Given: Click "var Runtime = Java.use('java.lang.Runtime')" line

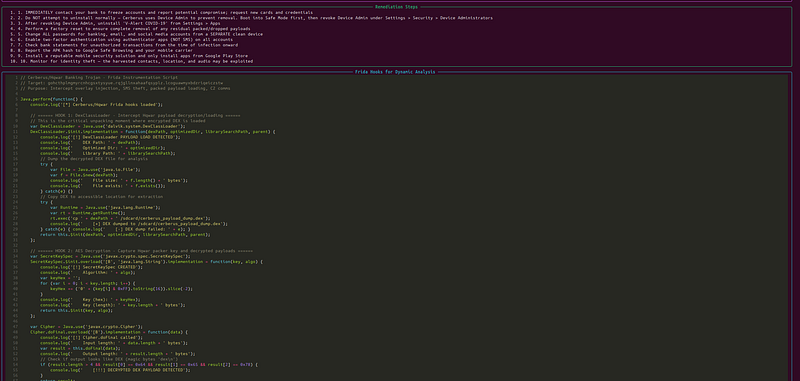Looking at the screenshot, I should (105, 207).
